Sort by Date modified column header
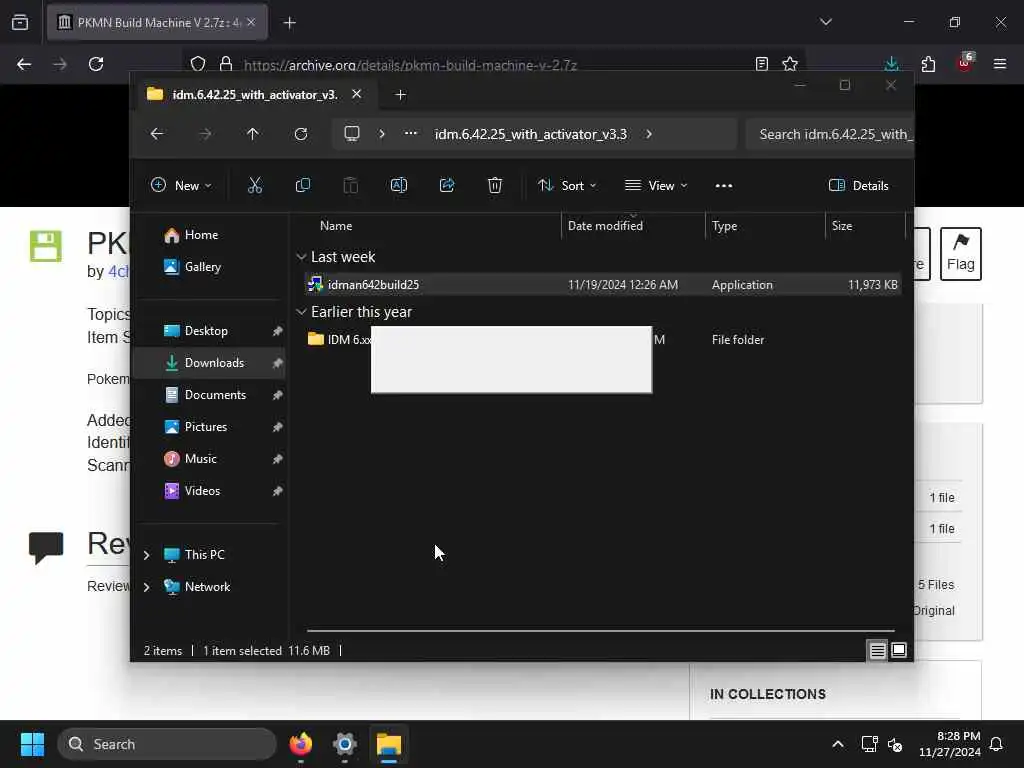The height and width of the screenshot is (768, 1024). click(x=633, y=226)
